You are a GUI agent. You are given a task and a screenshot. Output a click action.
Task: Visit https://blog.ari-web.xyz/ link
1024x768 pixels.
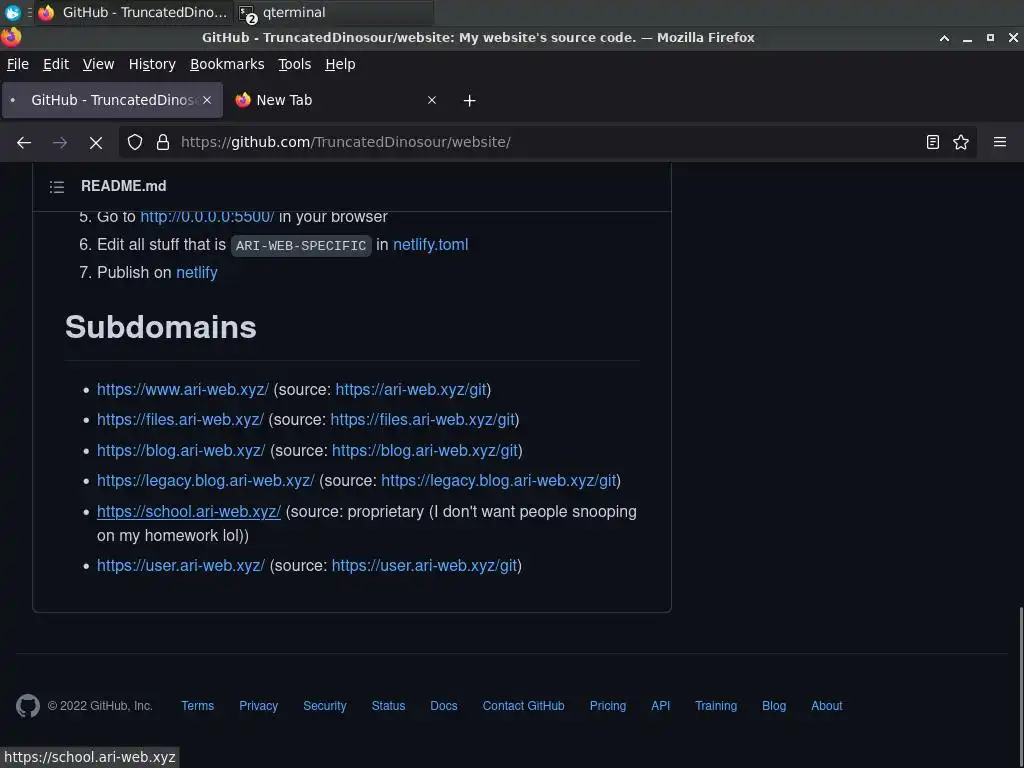point(181,451)
